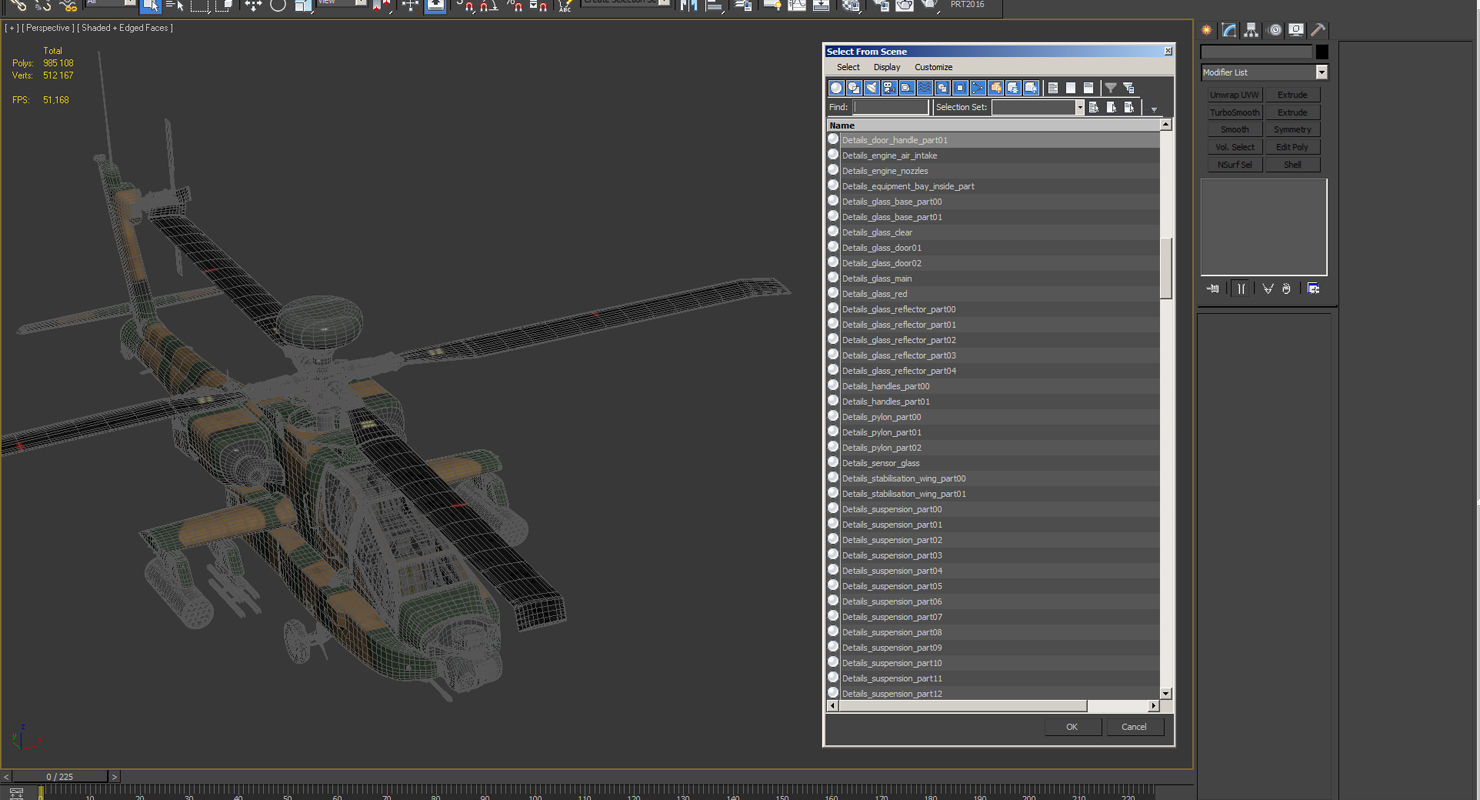Screen dimensions: 1480x800
Task: Click first selection set icon after dropdown
Action: pos(1094,107)
